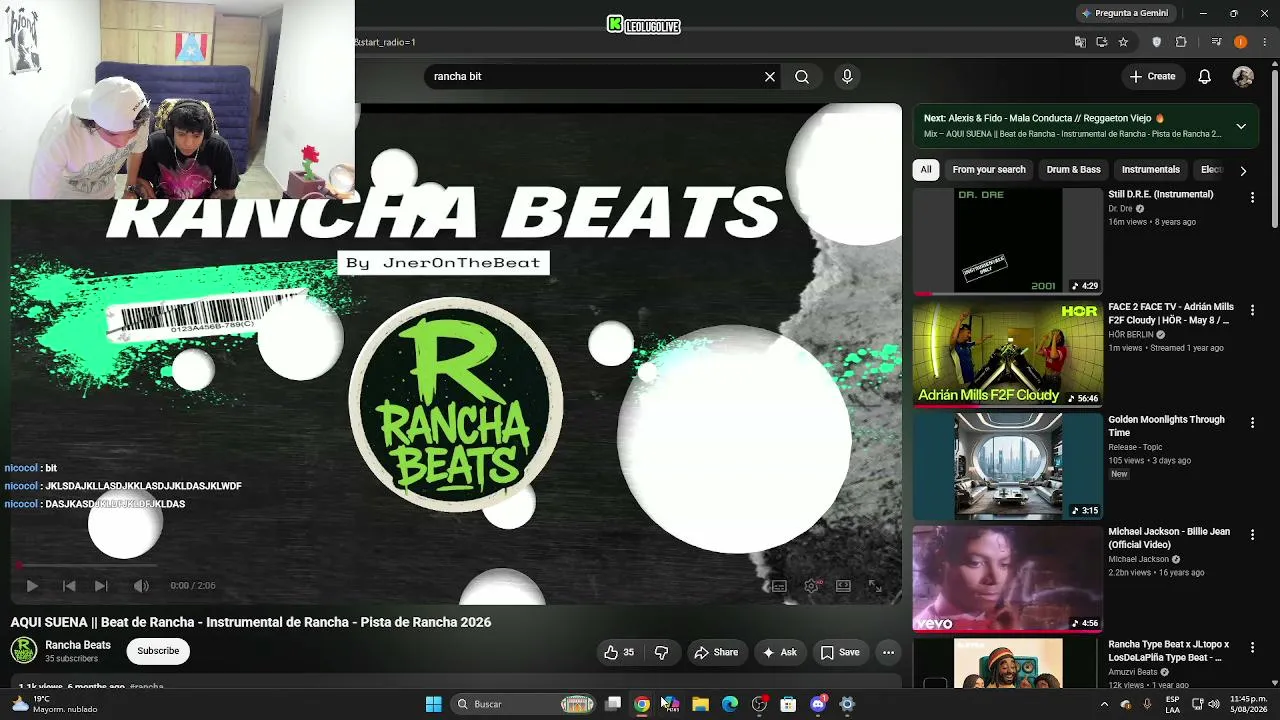Show hidden system tray icons
The height and width of the screenshot is (720, 1280).
(1104, 704)
